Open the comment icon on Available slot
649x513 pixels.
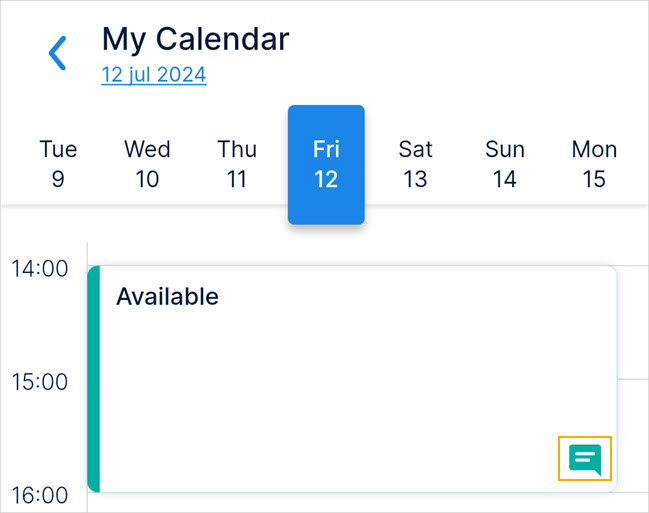(585, 460)
